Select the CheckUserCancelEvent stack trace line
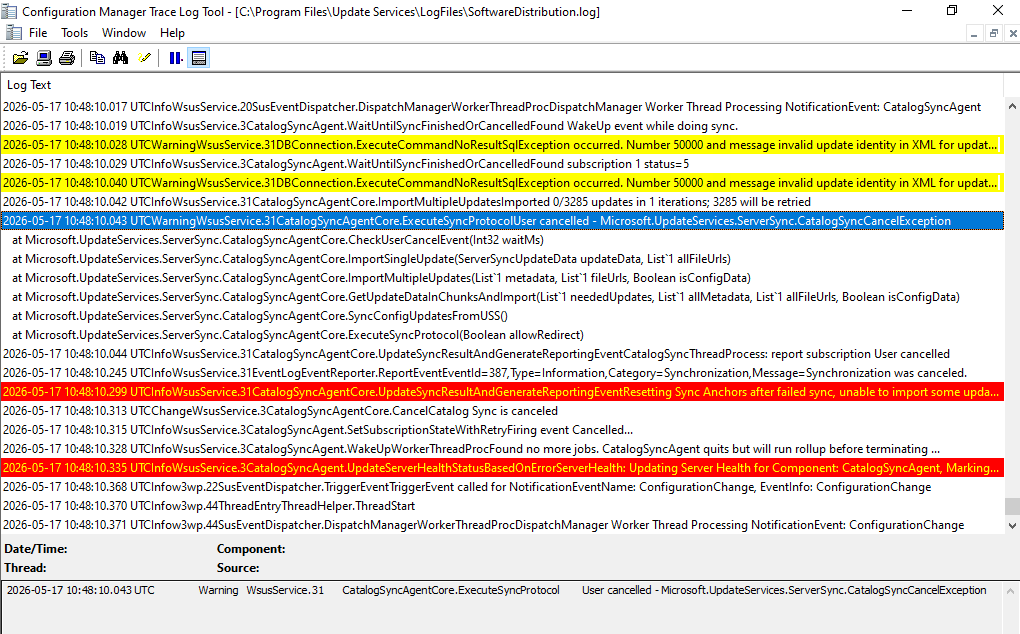This screenshot has height=634, width=1020. 502,240
